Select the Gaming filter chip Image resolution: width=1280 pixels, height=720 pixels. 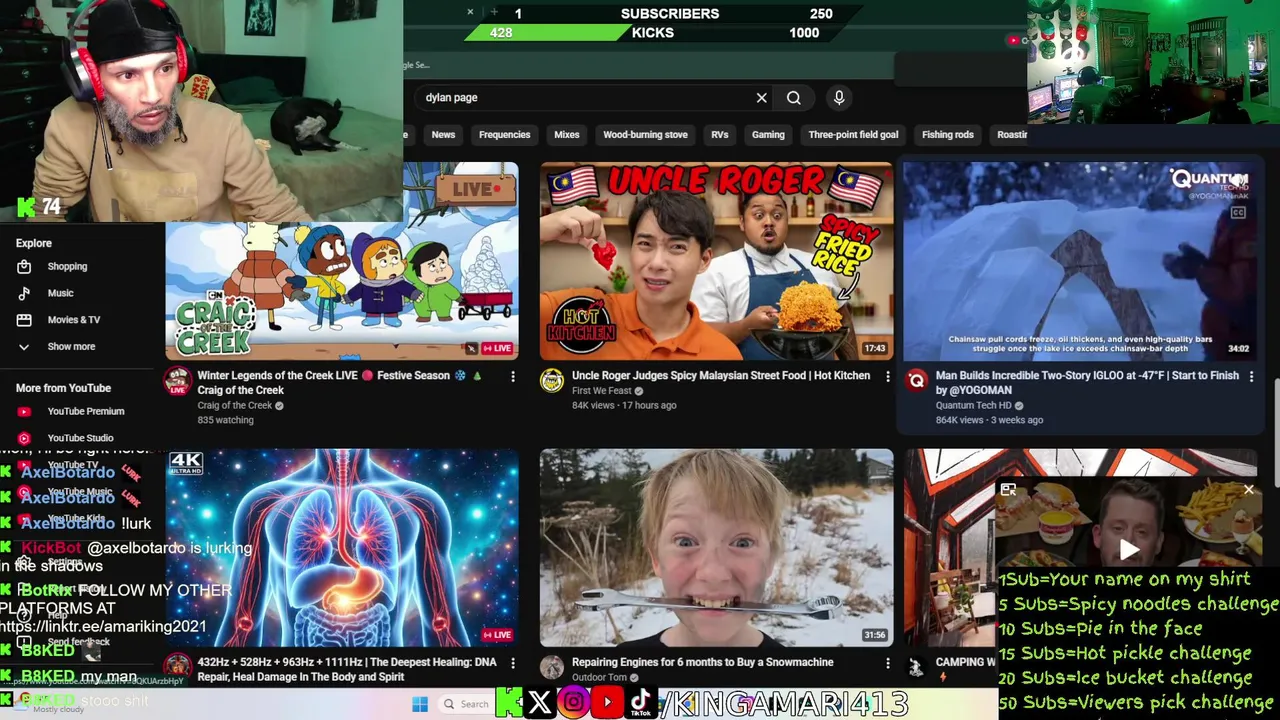[x=768, y=135]
